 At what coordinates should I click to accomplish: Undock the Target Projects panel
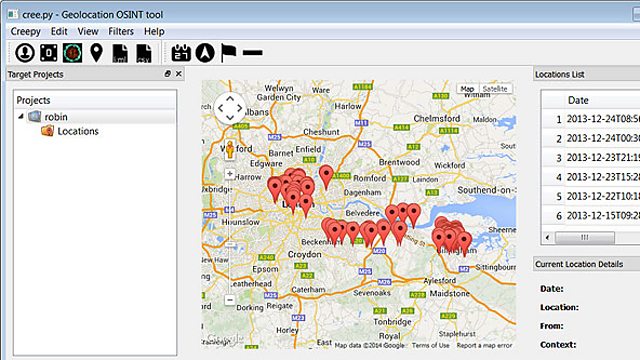coord(167,74)
